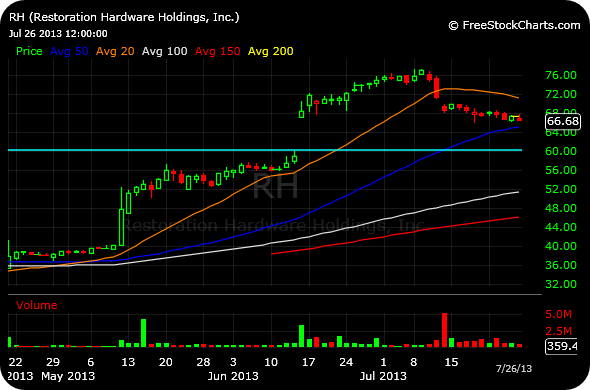Click the Jul 2013 month label

[x=383, y=376]
